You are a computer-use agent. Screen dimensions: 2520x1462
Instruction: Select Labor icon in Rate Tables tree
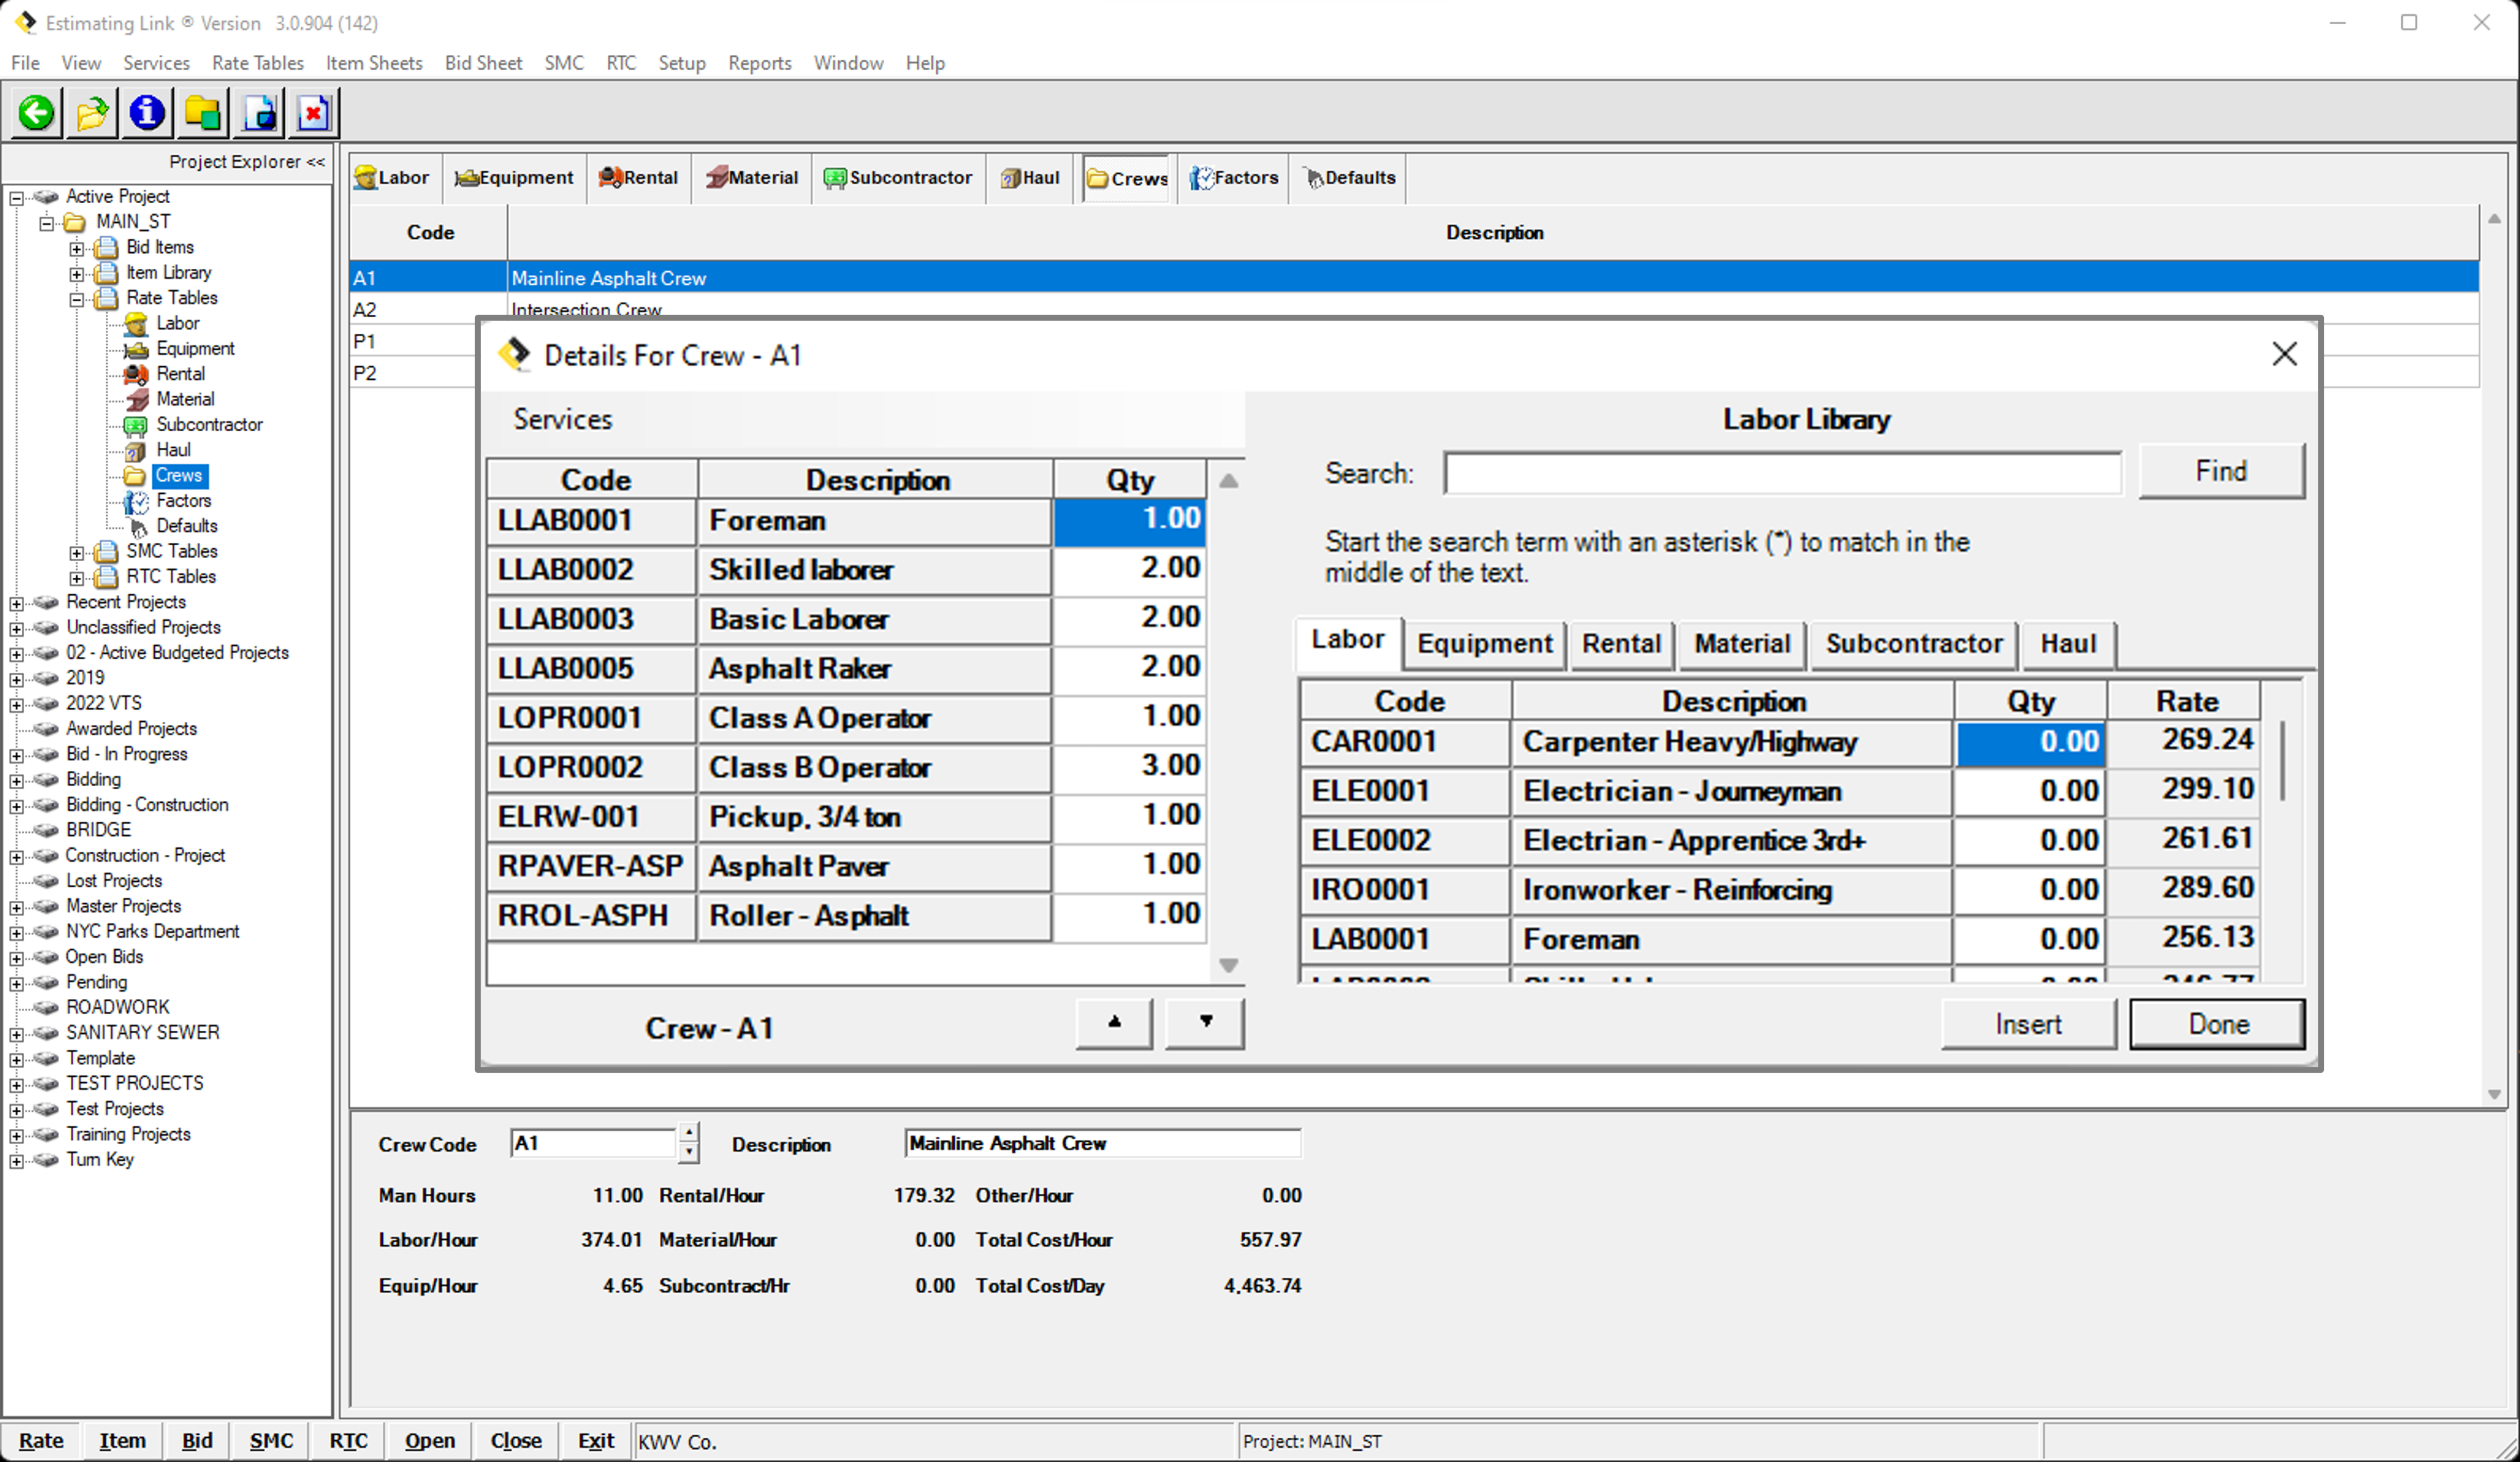coord(136,323)
